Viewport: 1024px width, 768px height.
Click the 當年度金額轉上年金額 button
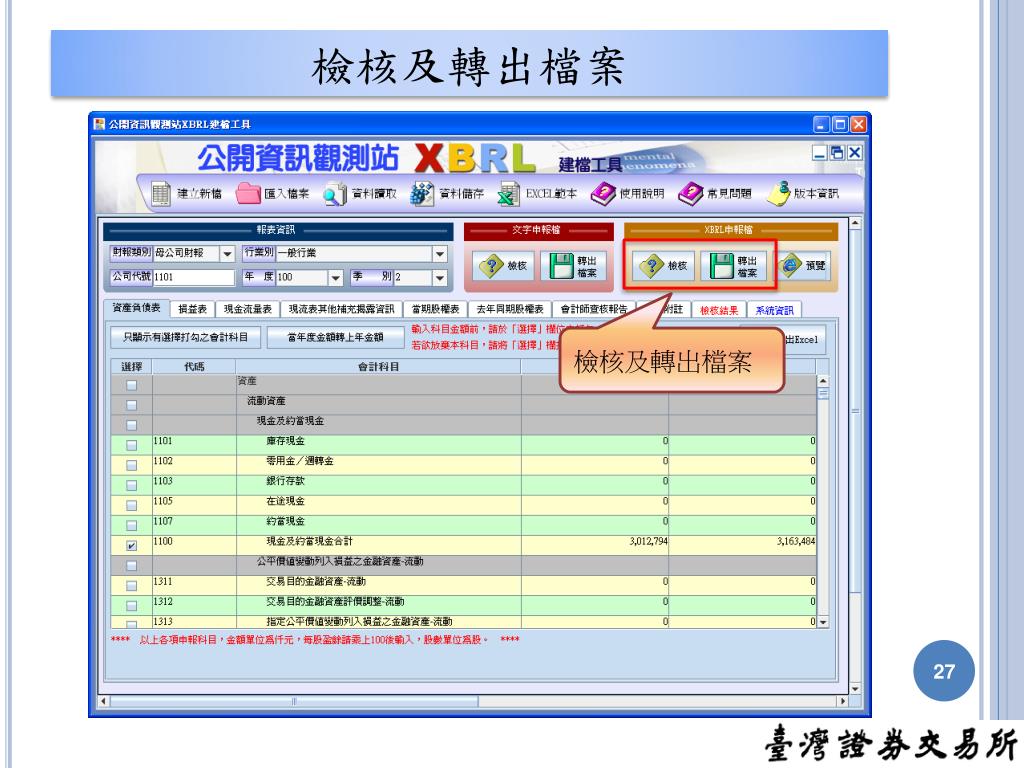point(335,338)
